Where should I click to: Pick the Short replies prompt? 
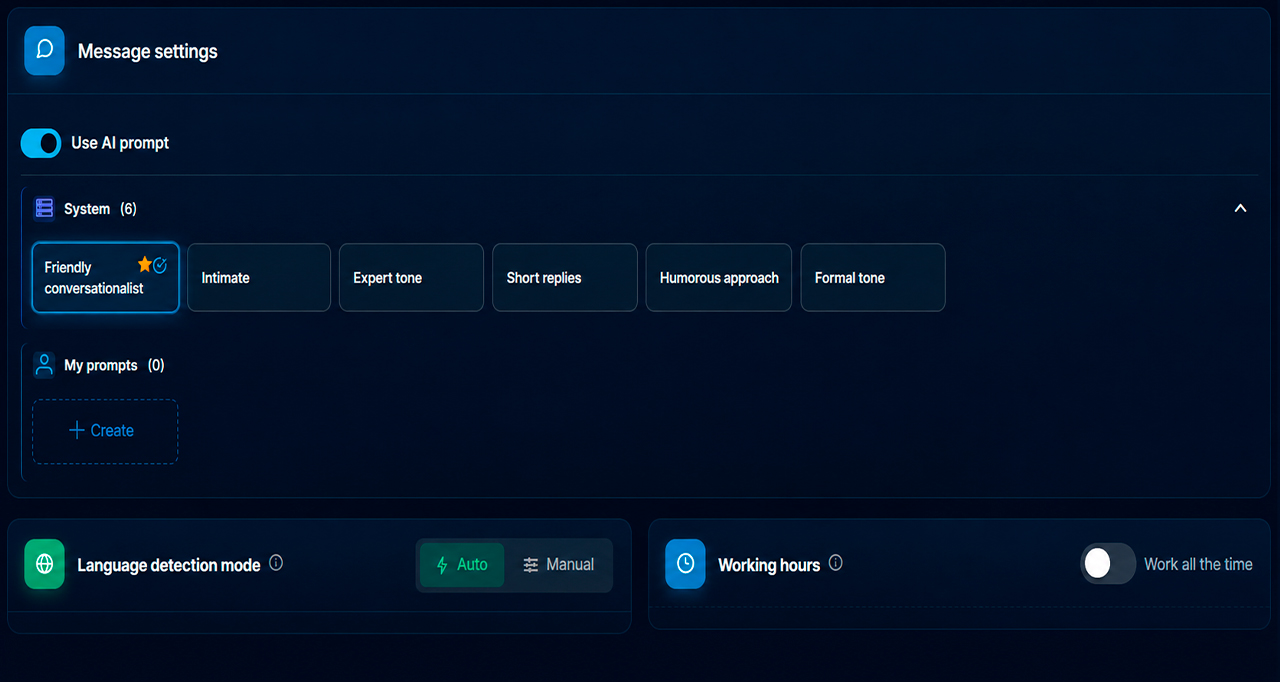pyautogui.click(x=565, y=278)
